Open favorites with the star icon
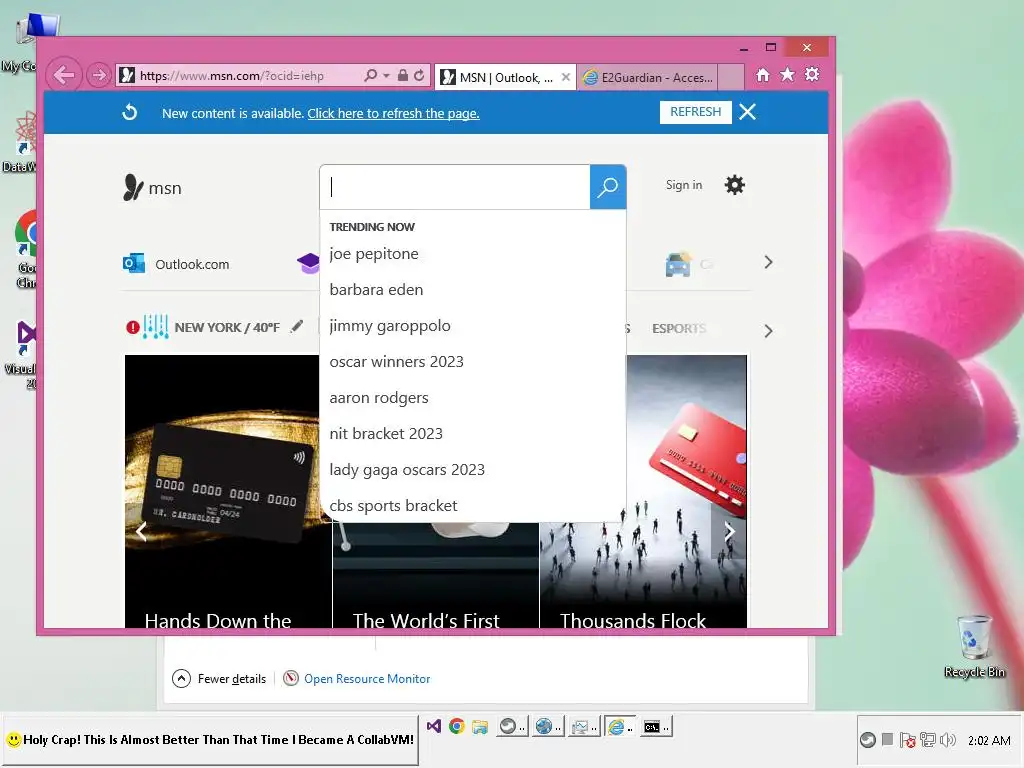Screen dimensions: 1024x768 point(788,74)
